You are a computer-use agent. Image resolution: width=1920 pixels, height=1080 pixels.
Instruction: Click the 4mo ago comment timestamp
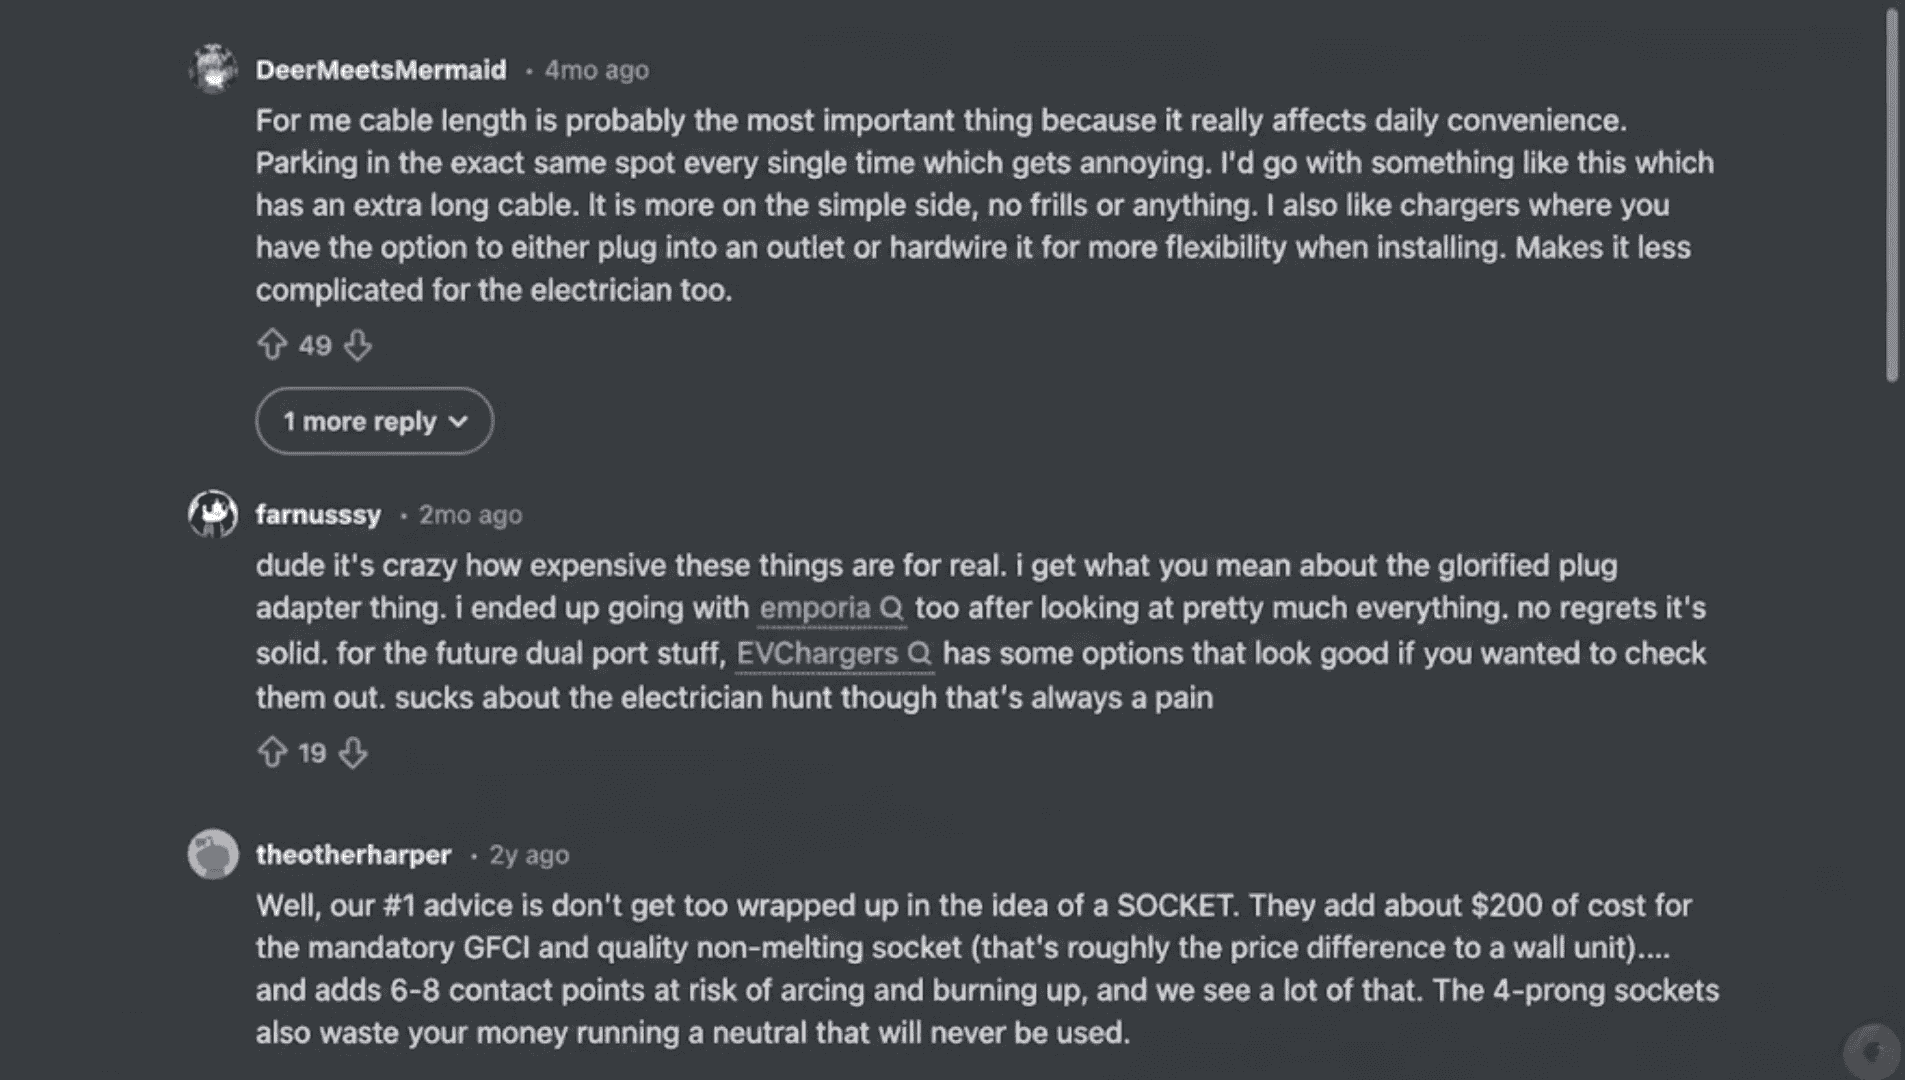pos(597,70)
